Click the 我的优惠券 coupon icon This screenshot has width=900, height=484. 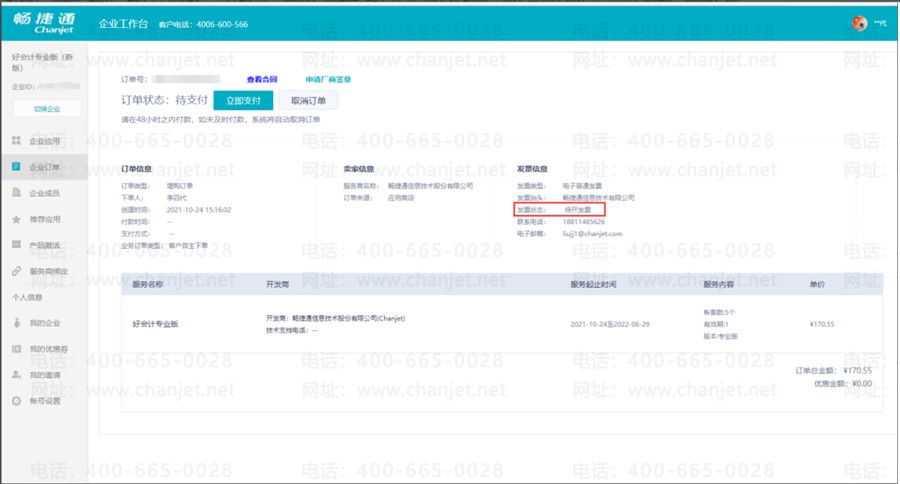(17, 349)
